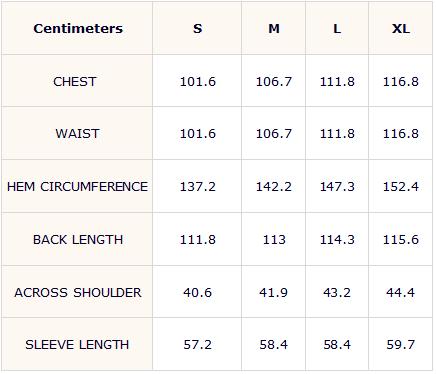
Task: Select the L size column header
Action: (x=337, y=29)
